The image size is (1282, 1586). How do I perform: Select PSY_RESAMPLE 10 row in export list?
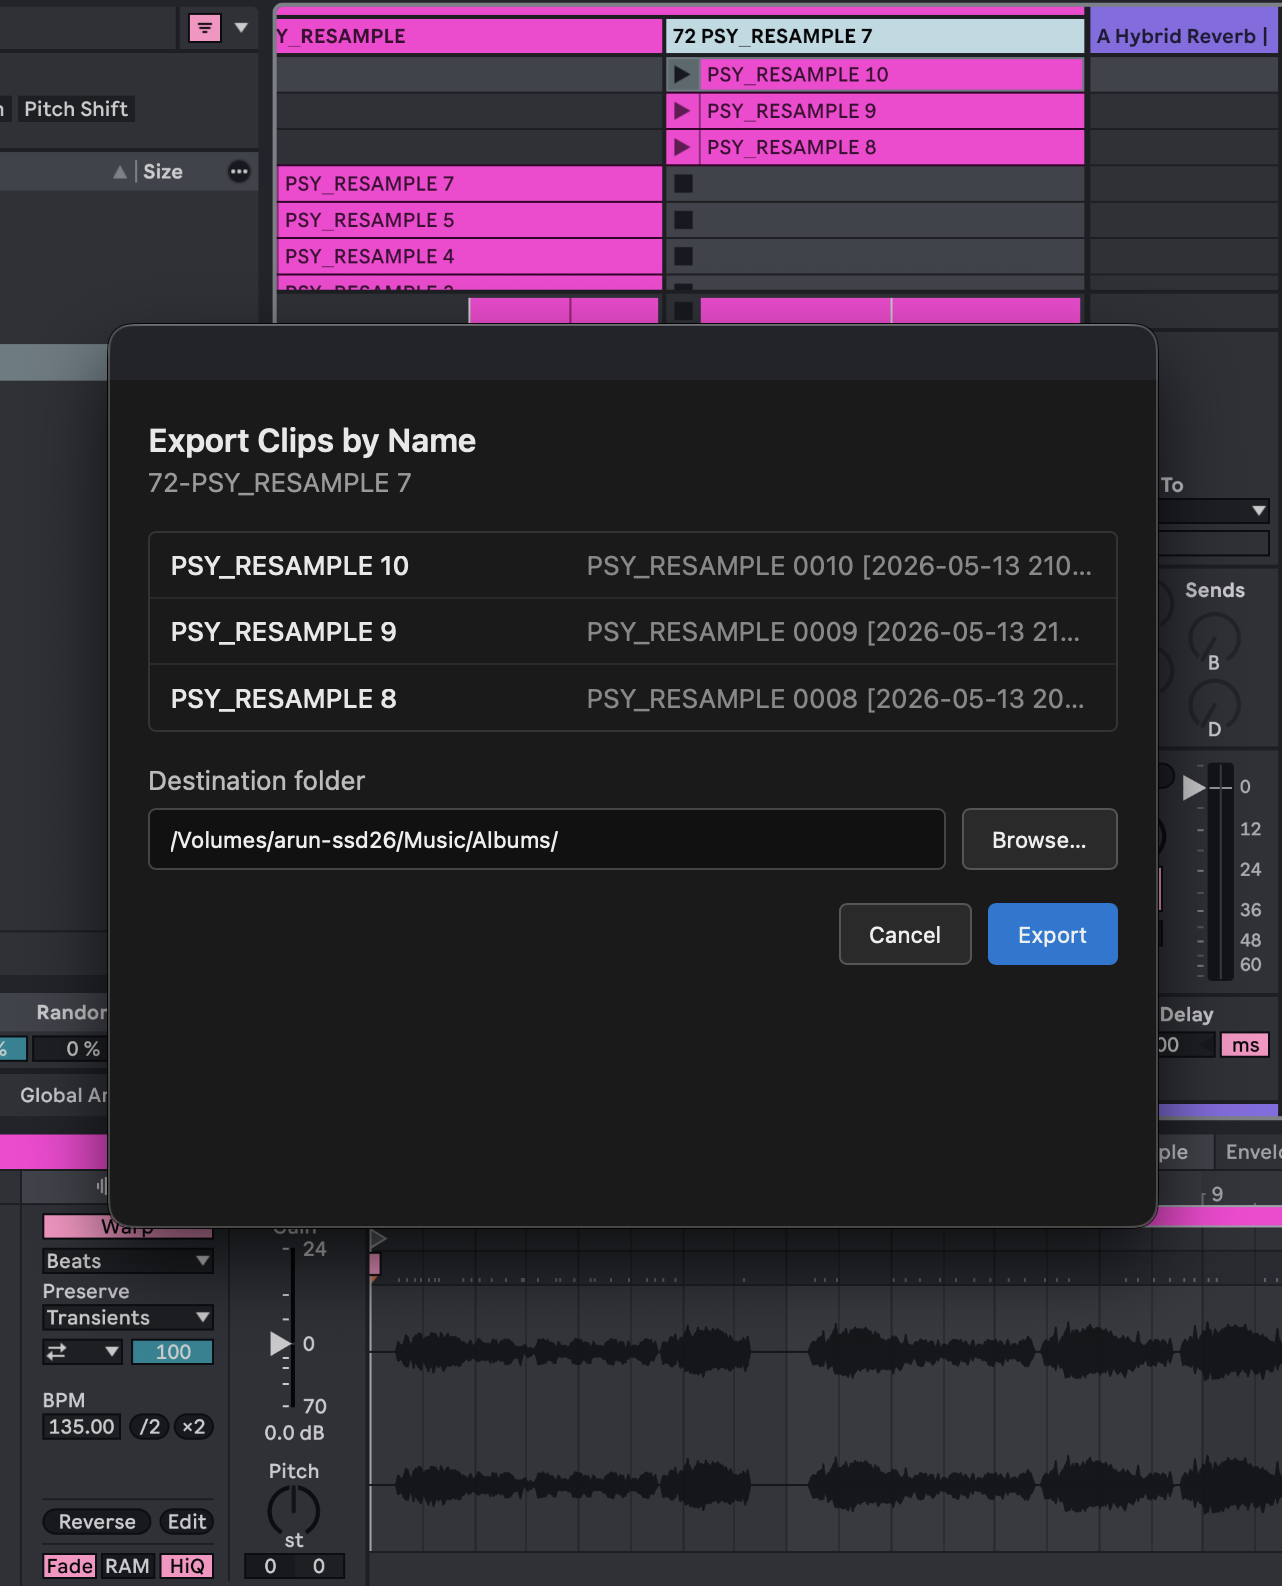(x=633, y=566)
